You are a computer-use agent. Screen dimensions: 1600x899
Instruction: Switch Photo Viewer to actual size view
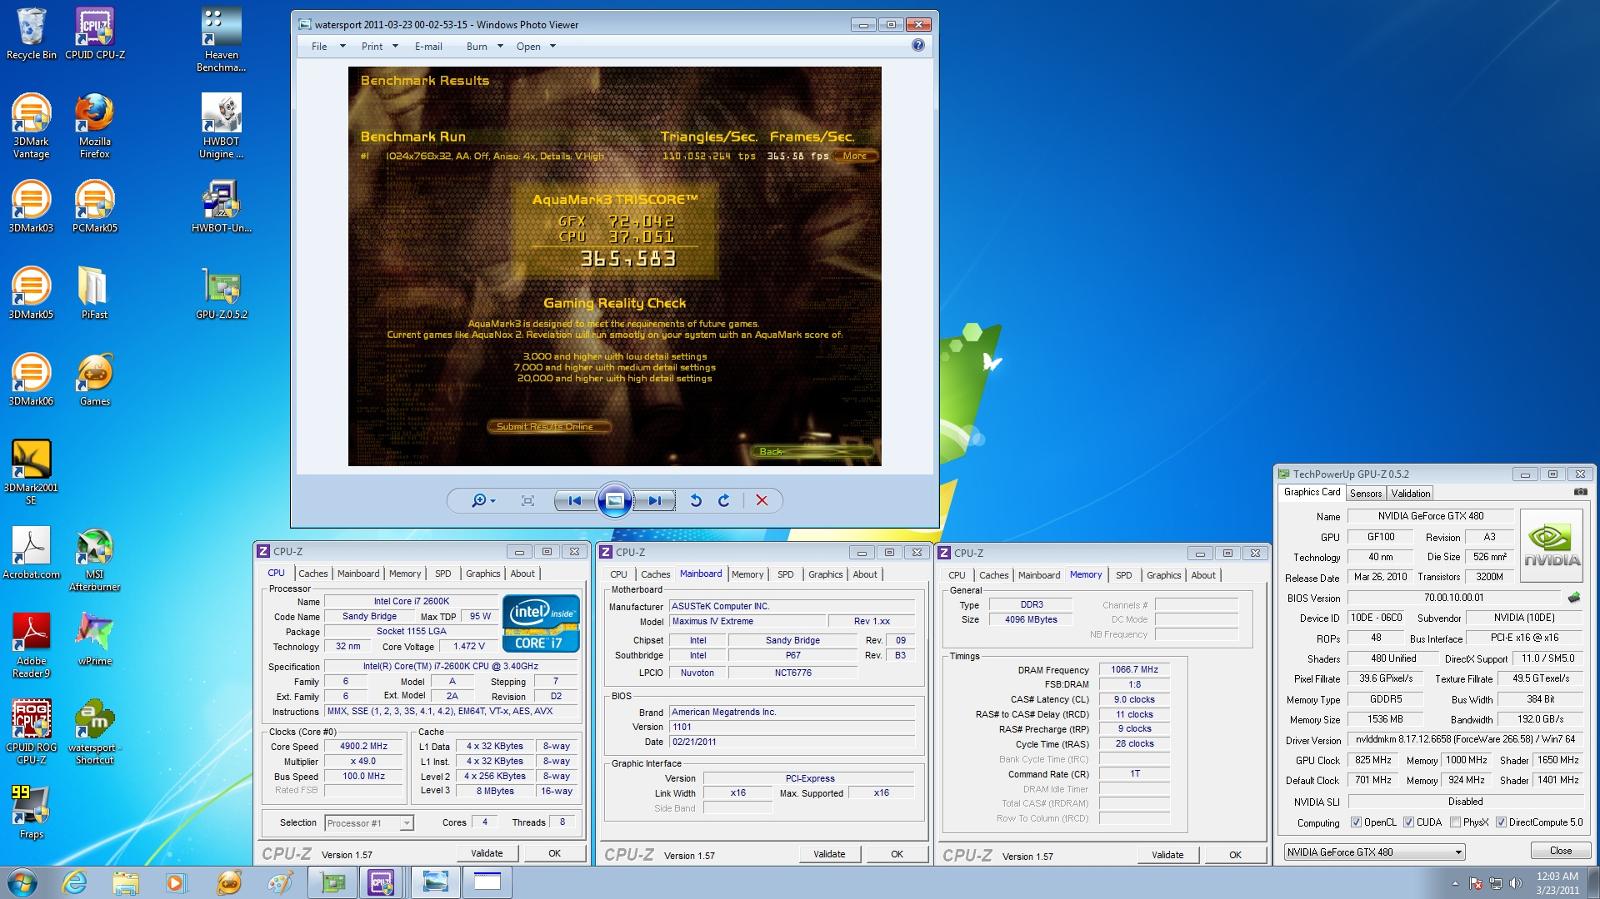(528, 501)
